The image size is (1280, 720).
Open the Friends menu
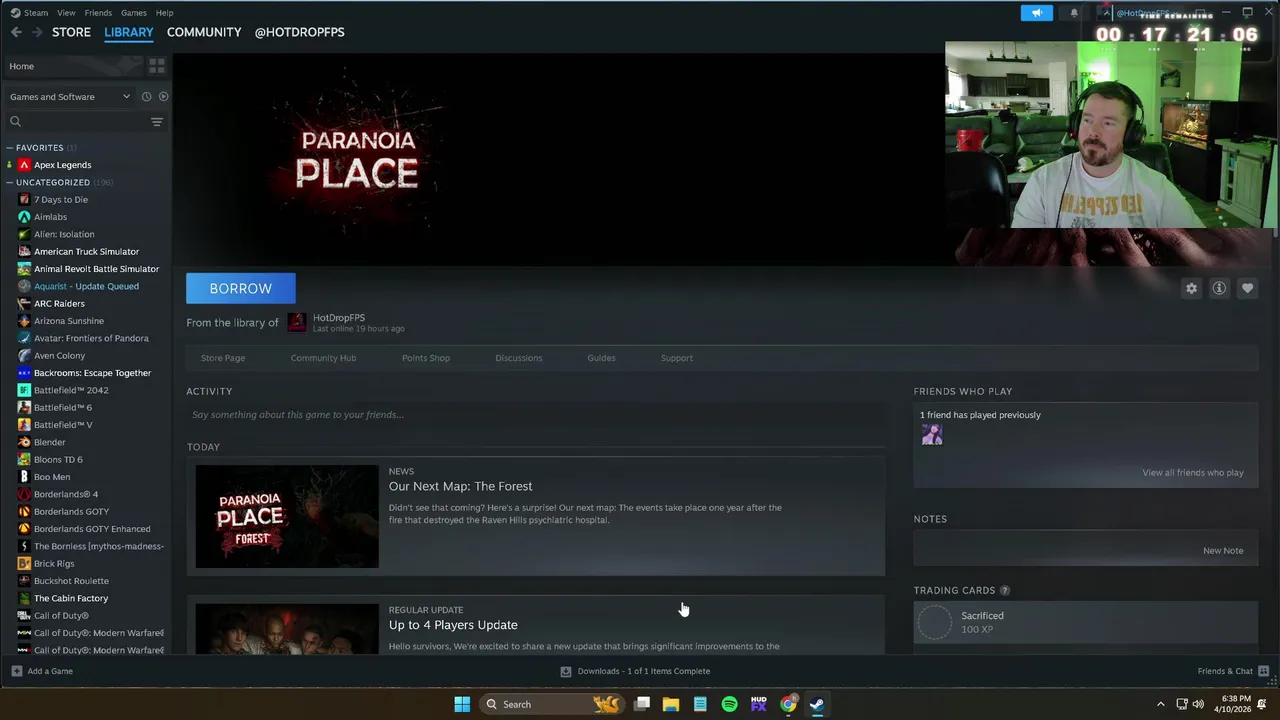[x=98, y=13]
